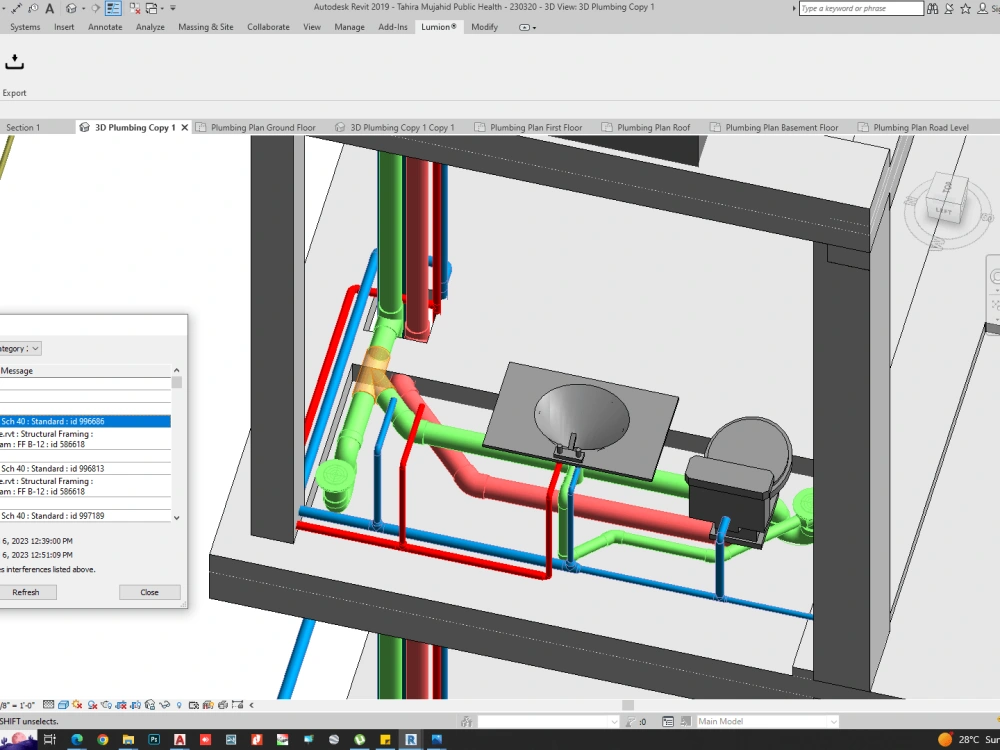Collapse the view control bar arrow

coord(251,705)
